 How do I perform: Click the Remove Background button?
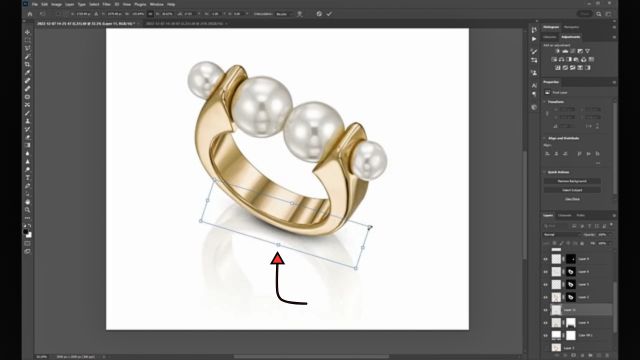point(572,181)
